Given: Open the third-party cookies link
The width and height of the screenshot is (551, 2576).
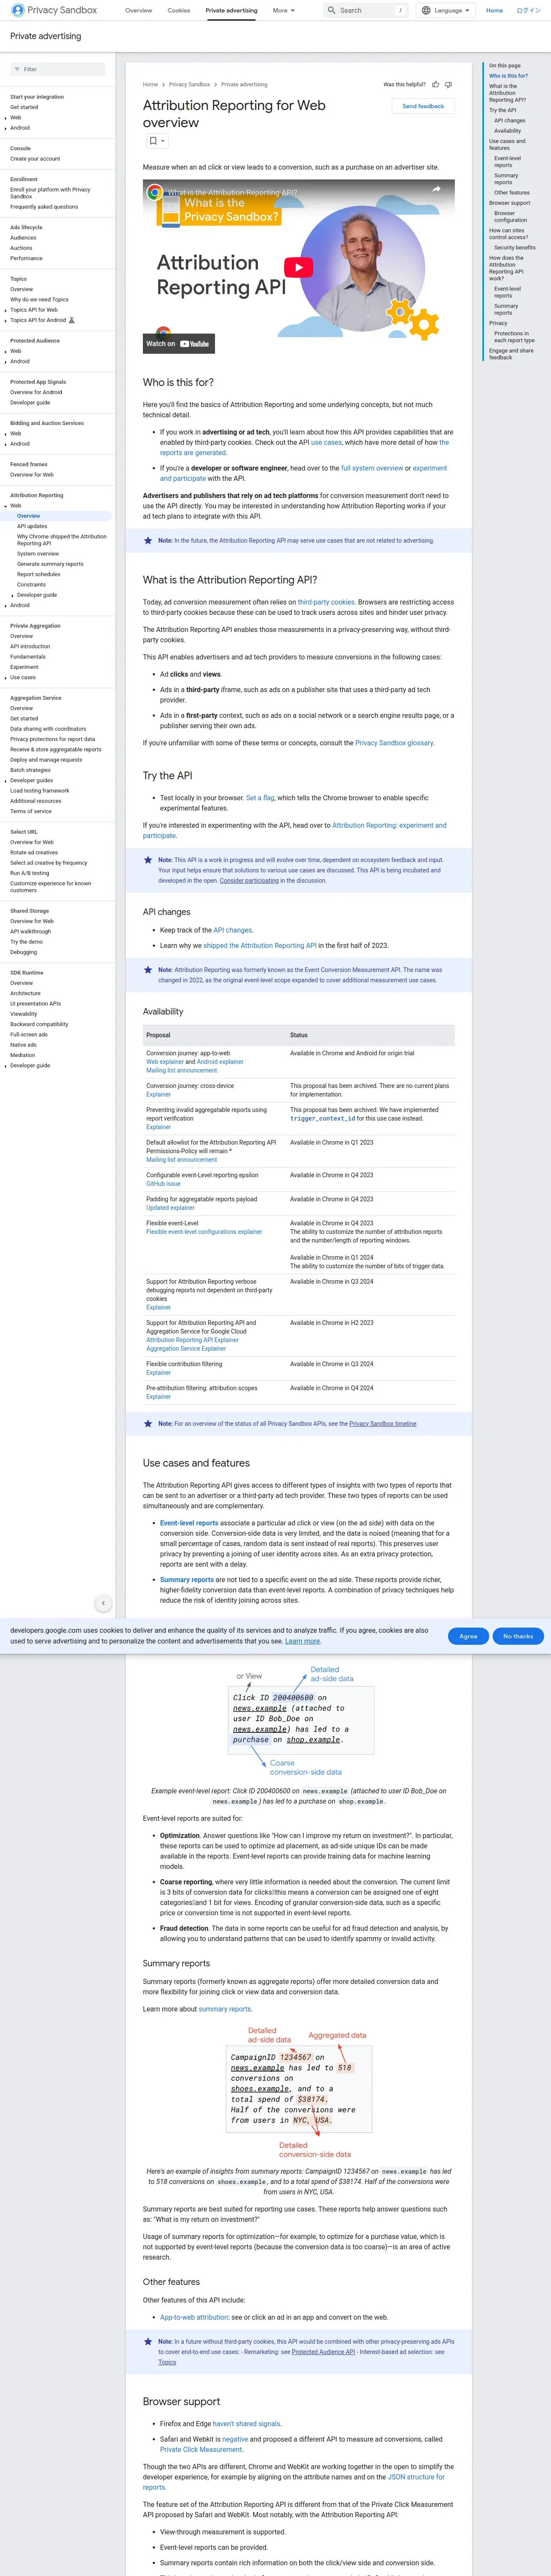Looking at the screenshot, I should click(326, 602).
